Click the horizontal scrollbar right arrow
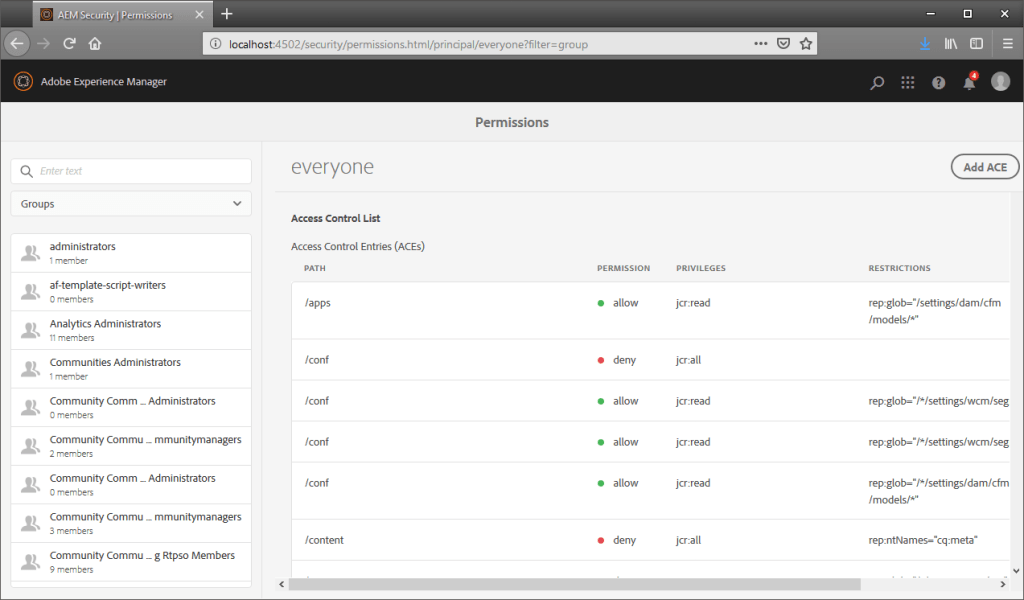 coord(1003,584)
